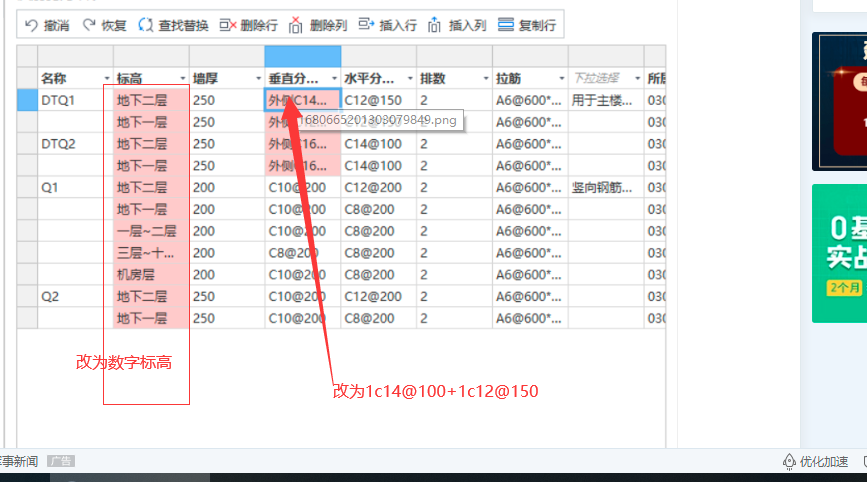Select the 三层~十... elevation cell

[x=151, y=253]
